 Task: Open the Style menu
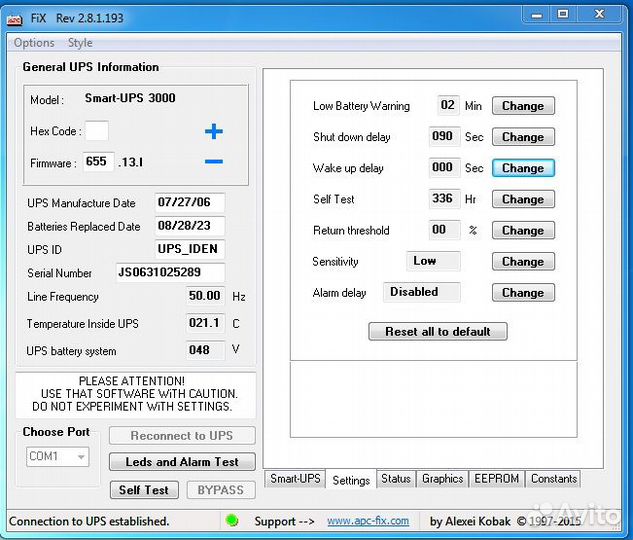80,43
